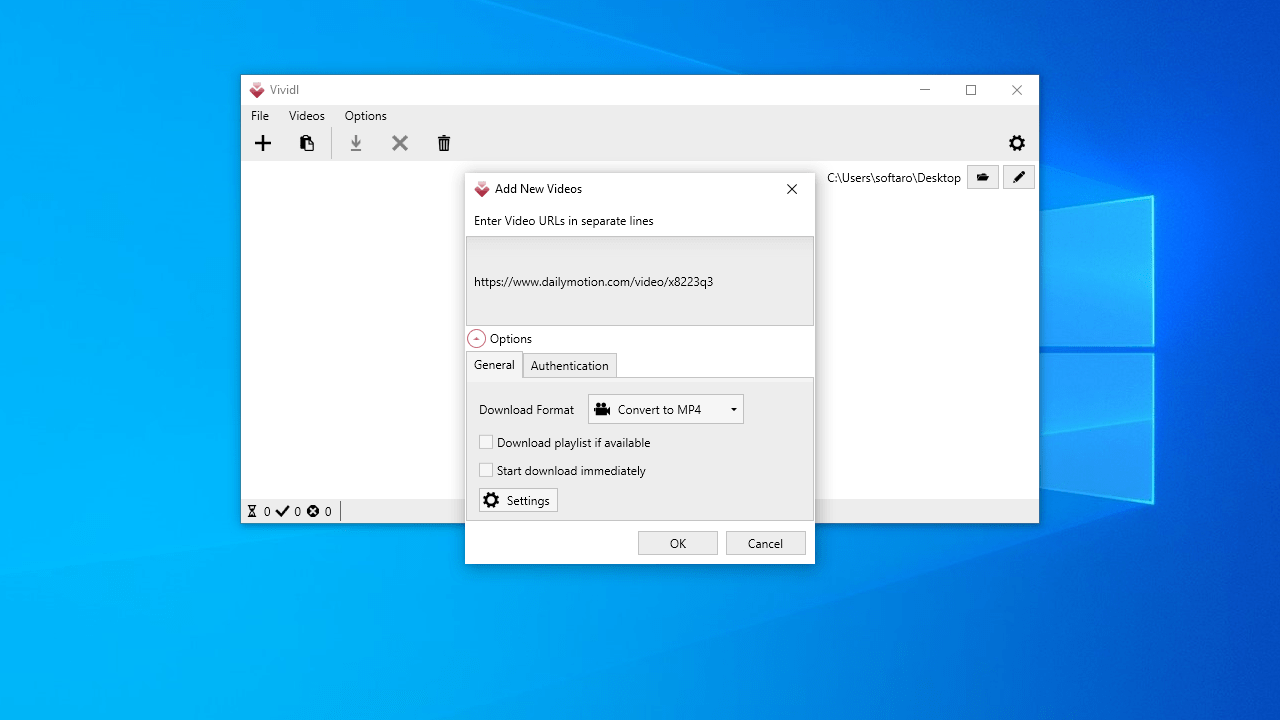Minimize the Vividl main window
This screenshot has width=1280, height=720.
pos(925,90)
